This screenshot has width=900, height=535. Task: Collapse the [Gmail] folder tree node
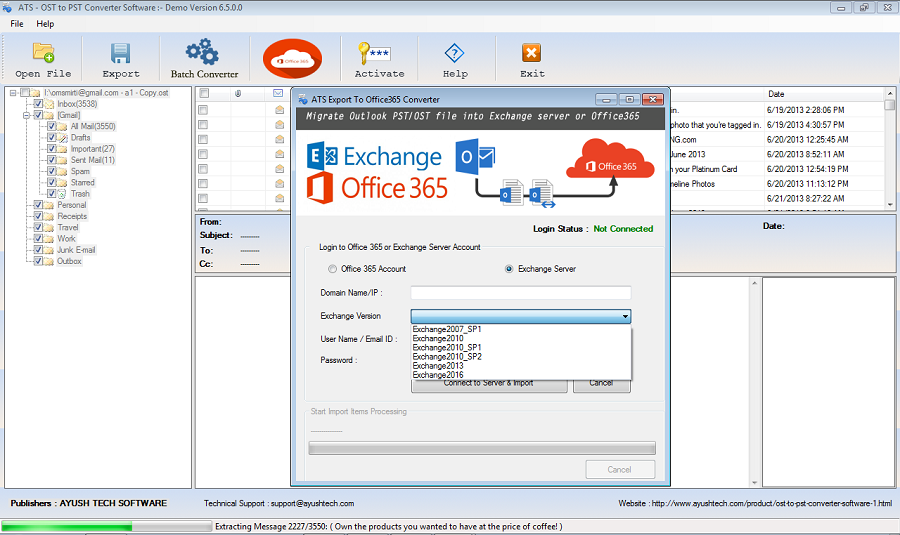(x=26, y=115)
